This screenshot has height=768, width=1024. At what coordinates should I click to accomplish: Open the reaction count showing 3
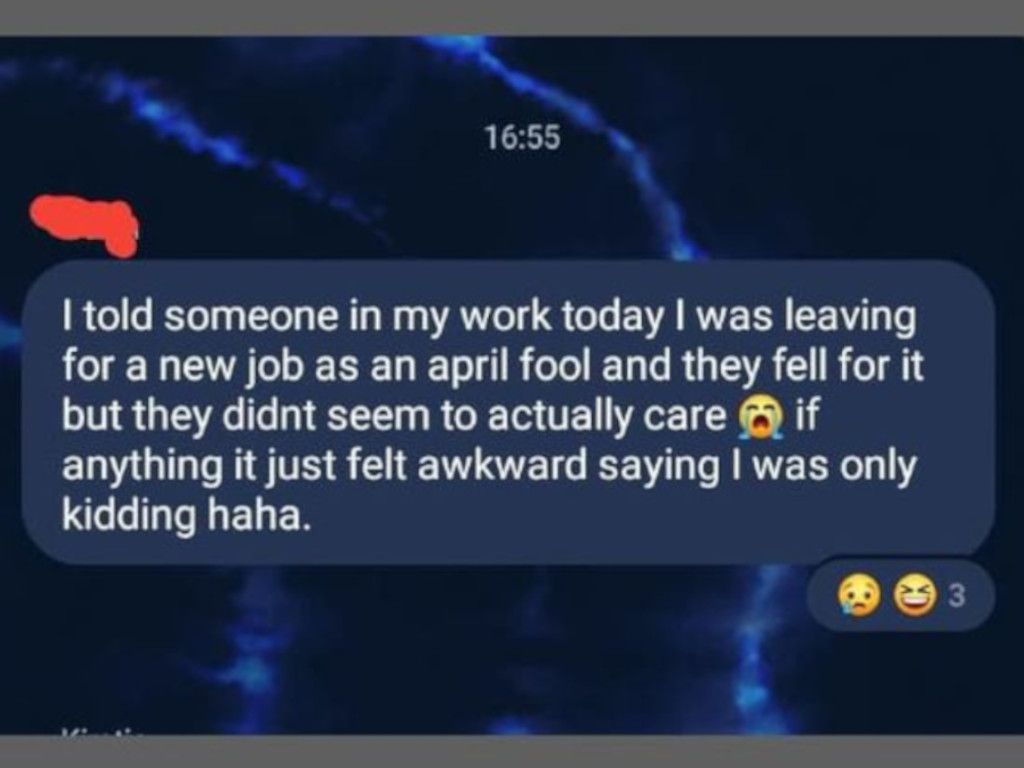click(x=955, y=595)
